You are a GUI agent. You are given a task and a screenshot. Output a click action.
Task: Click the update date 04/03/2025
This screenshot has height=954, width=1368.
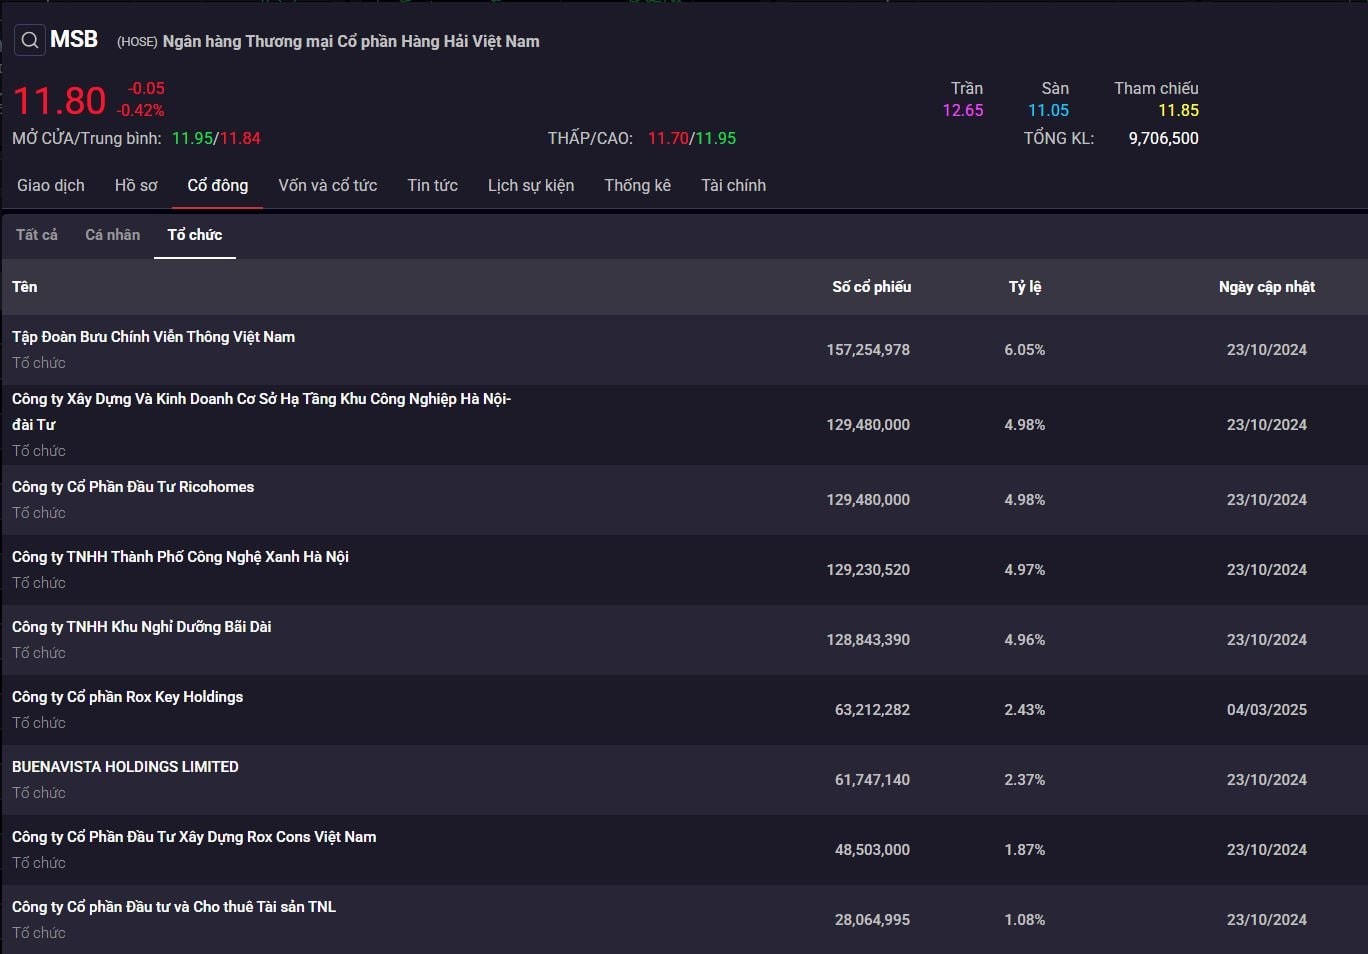click(x=1267, y=710)
